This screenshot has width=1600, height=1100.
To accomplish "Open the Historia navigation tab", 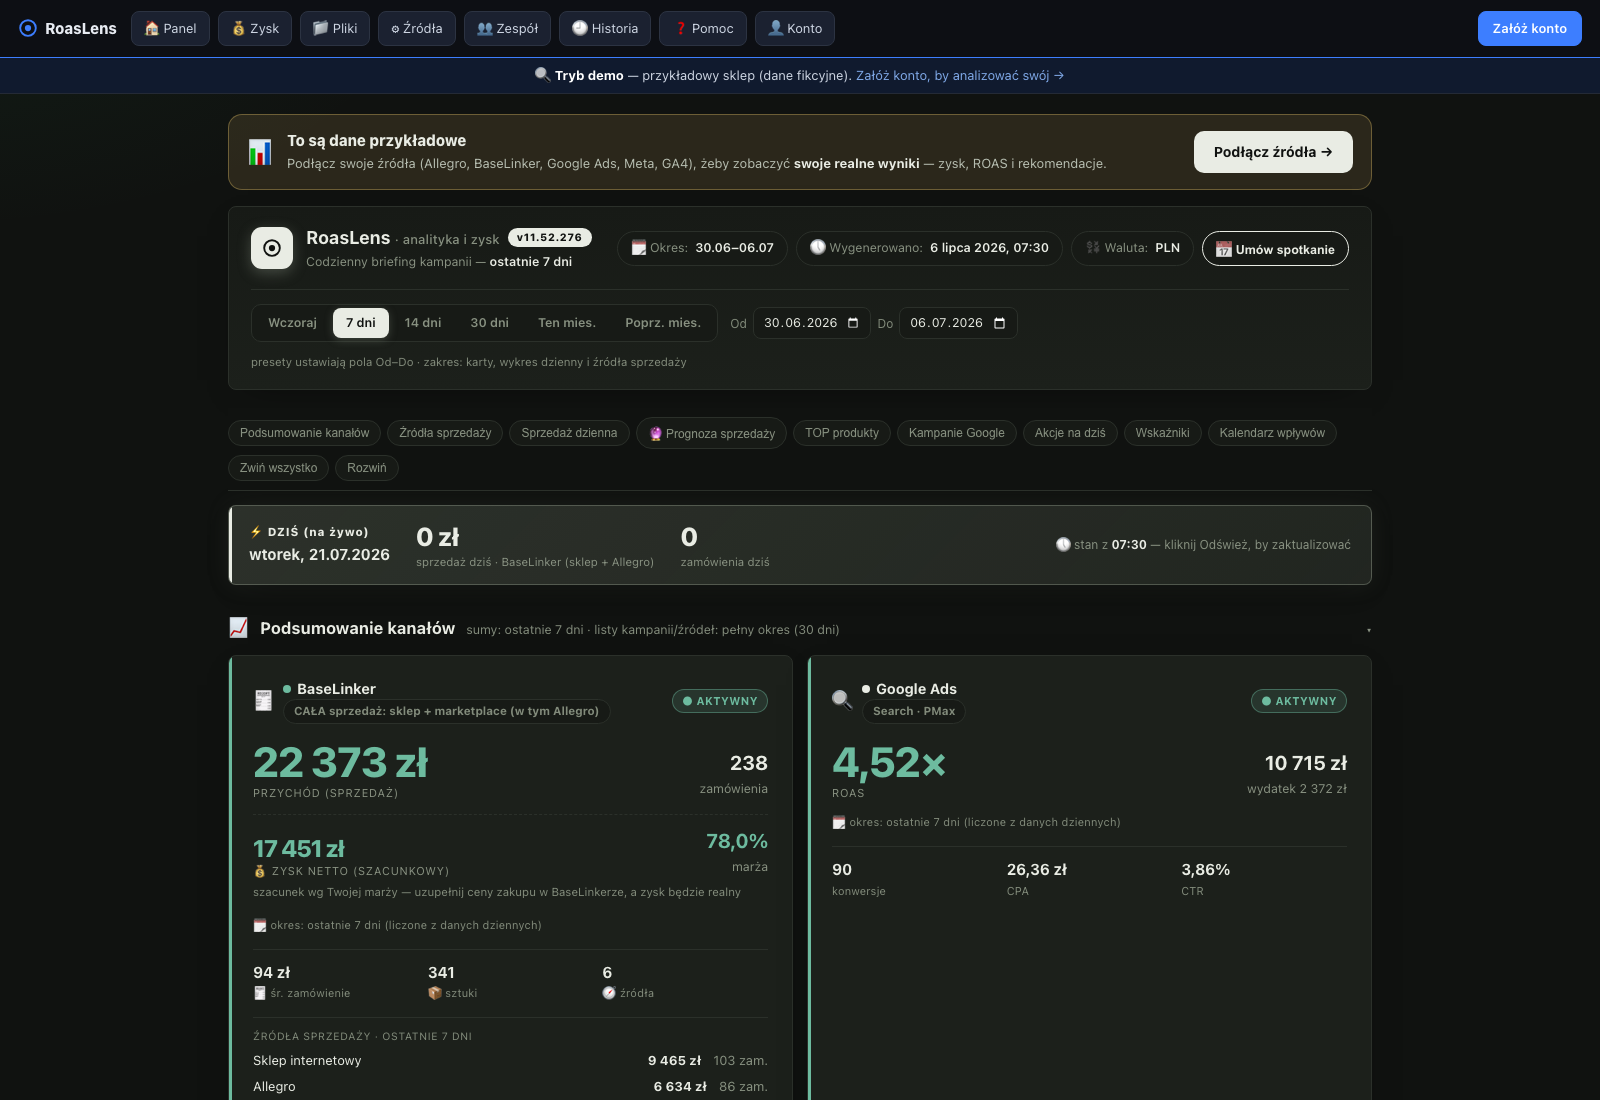I will coord(605,28).
